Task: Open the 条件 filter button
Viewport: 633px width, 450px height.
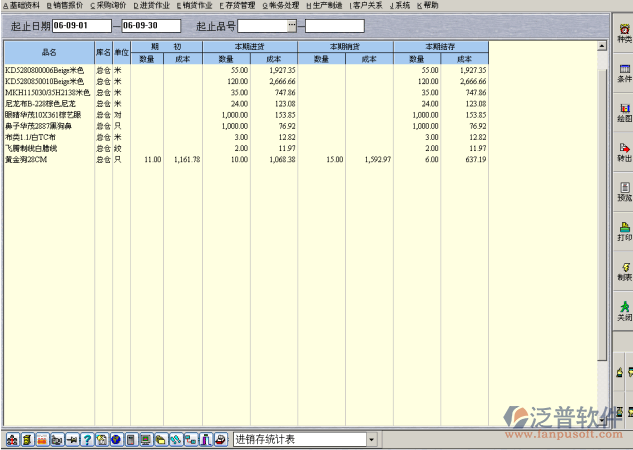Action: [x=623, y=71]
